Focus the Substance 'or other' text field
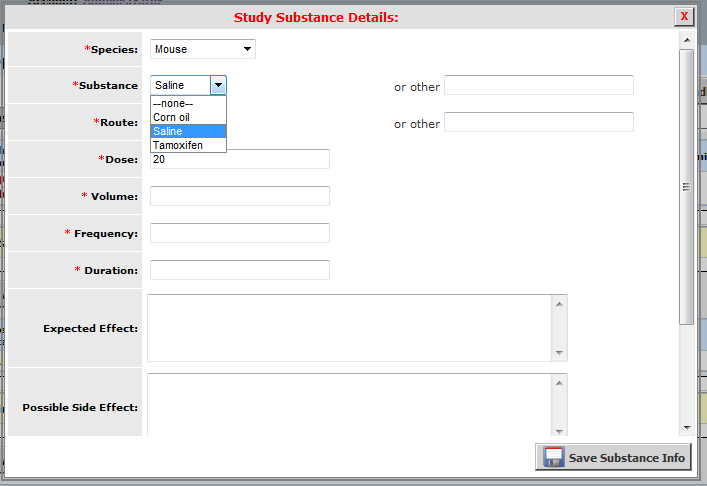707x486 pixels. 539,85
